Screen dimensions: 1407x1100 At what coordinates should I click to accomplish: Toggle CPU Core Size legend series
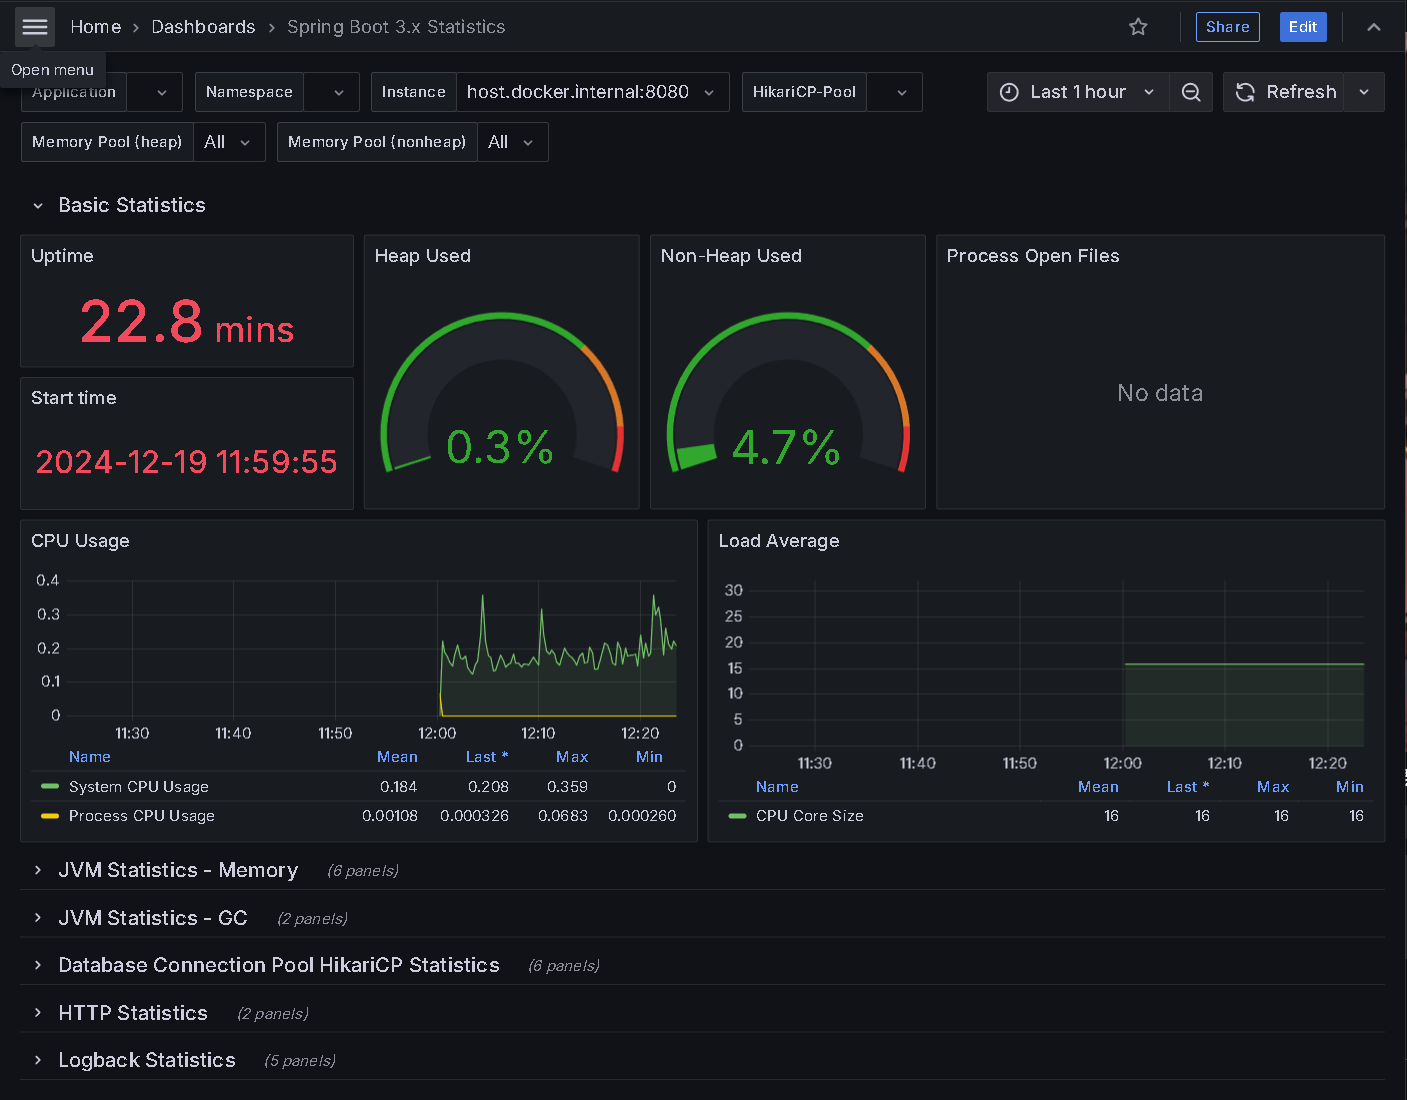pos(810,816)
